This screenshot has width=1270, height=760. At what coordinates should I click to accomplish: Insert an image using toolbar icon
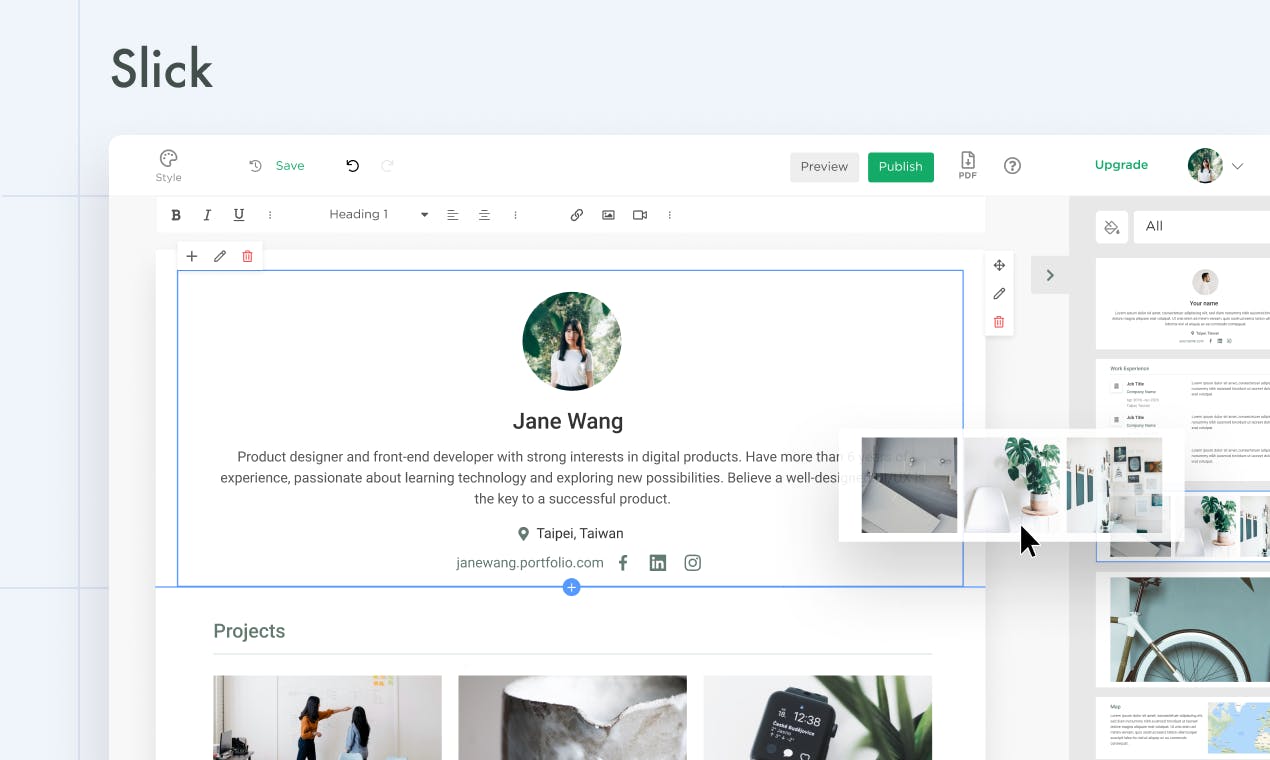coord(608,215)
